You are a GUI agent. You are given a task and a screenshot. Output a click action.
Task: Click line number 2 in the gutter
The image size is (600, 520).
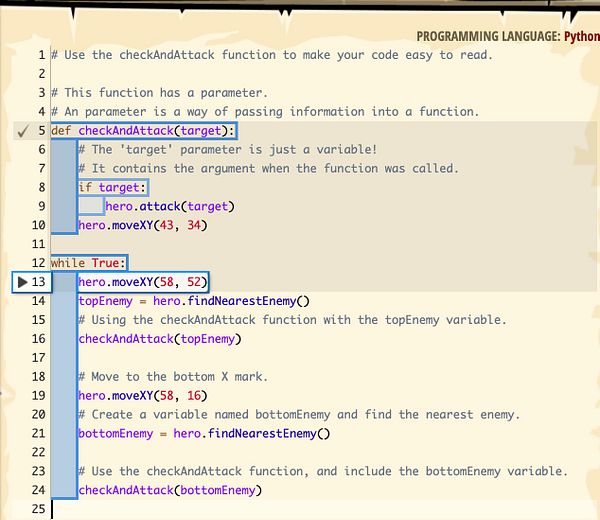[42, 74]
